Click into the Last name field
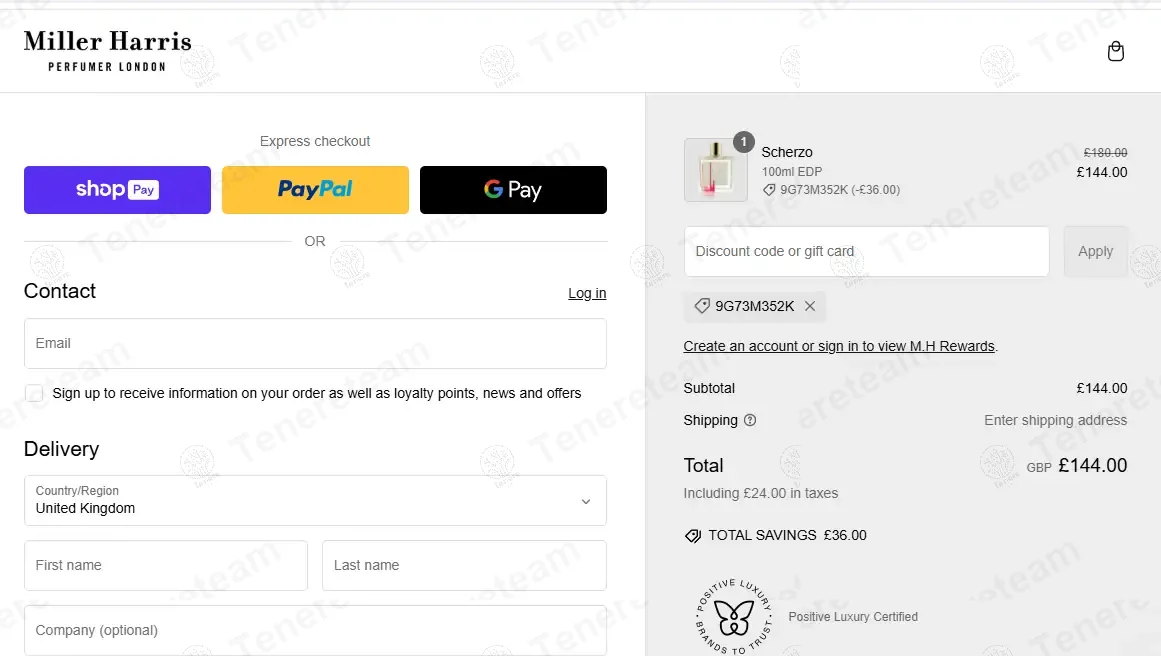 pos(464,566)
